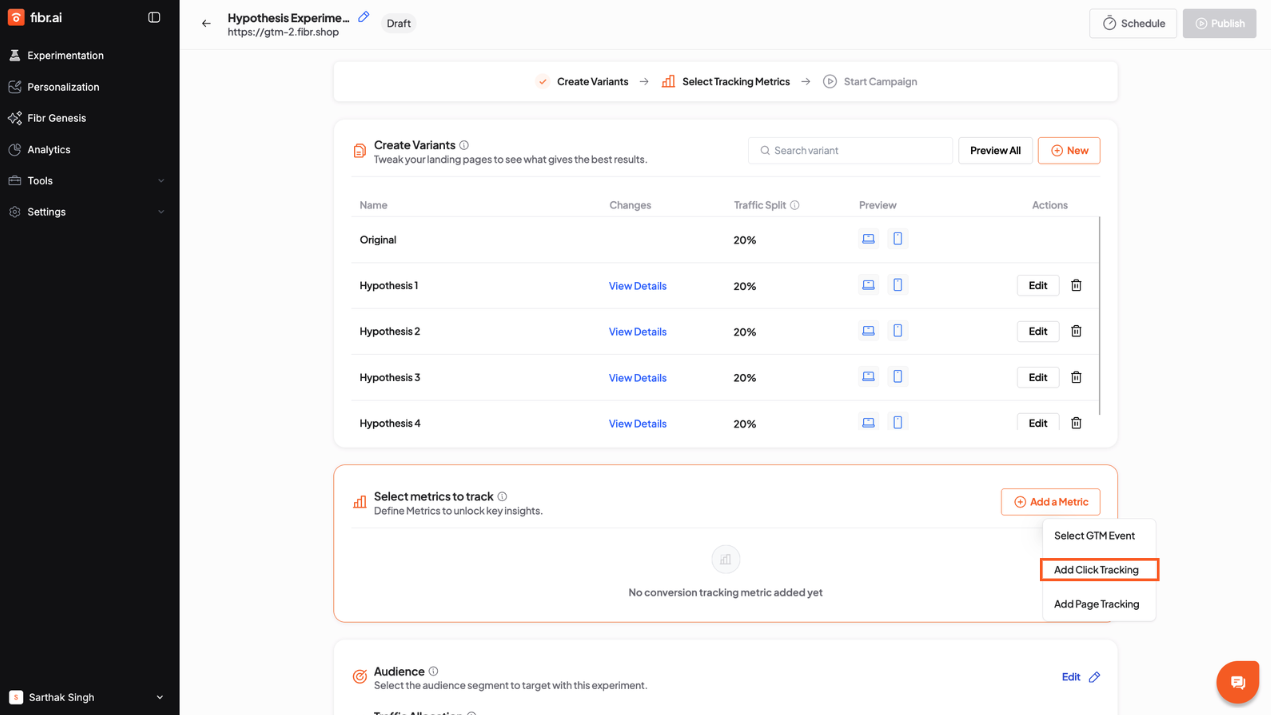Click View Details for Hypothesis 2
The image size is (1271, 715).
coord(637,332)
